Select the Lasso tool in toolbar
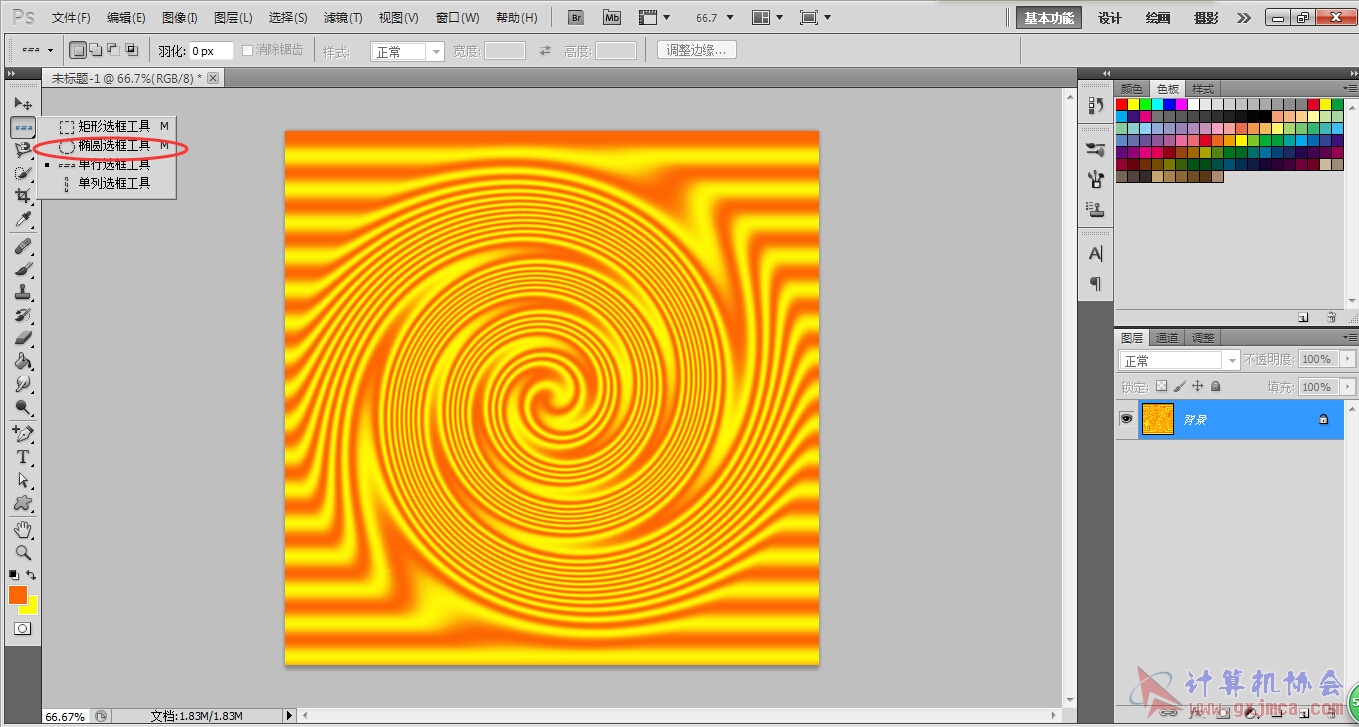1359x727 pixels. [23, 150]
